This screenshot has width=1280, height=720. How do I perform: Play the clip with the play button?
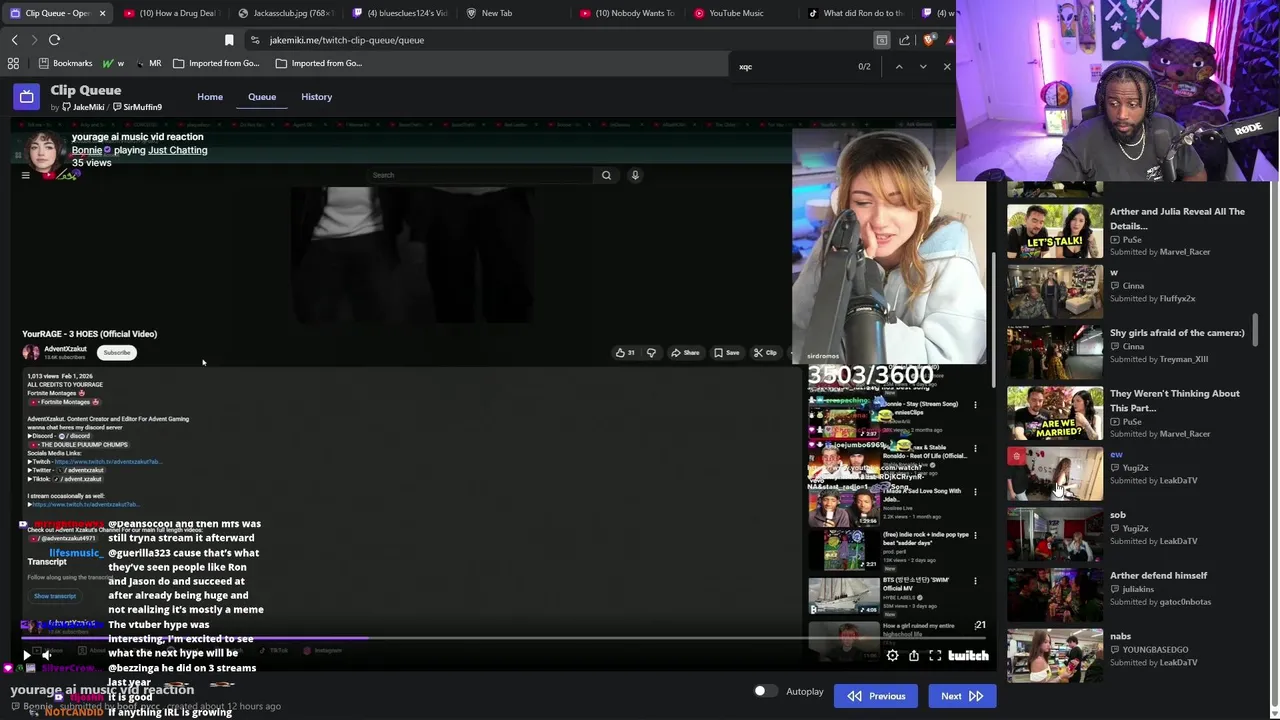coord(26,656)
